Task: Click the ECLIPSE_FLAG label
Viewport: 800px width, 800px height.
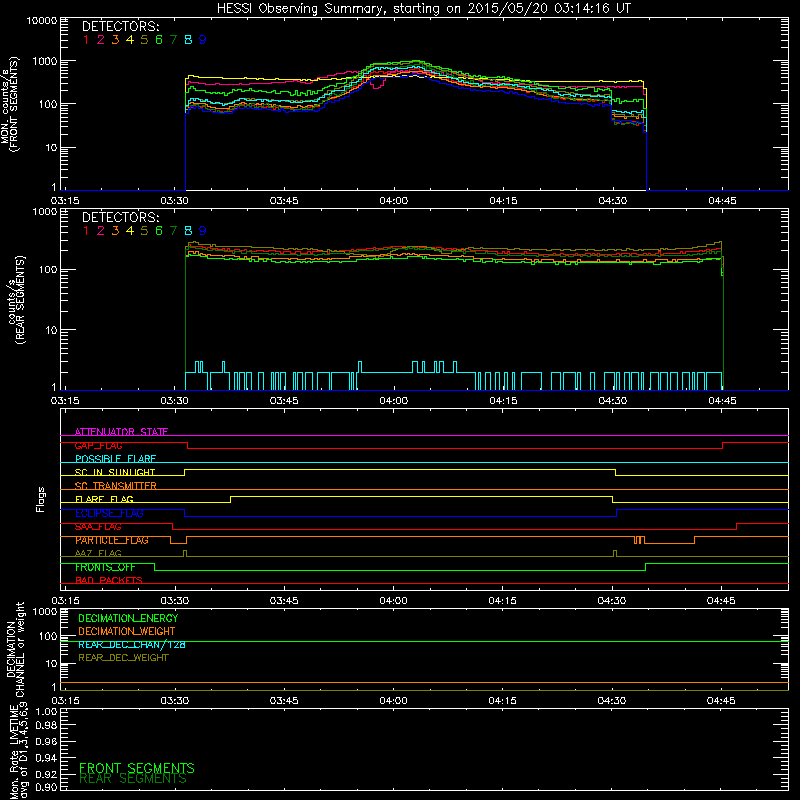Action: click(109, 513)
